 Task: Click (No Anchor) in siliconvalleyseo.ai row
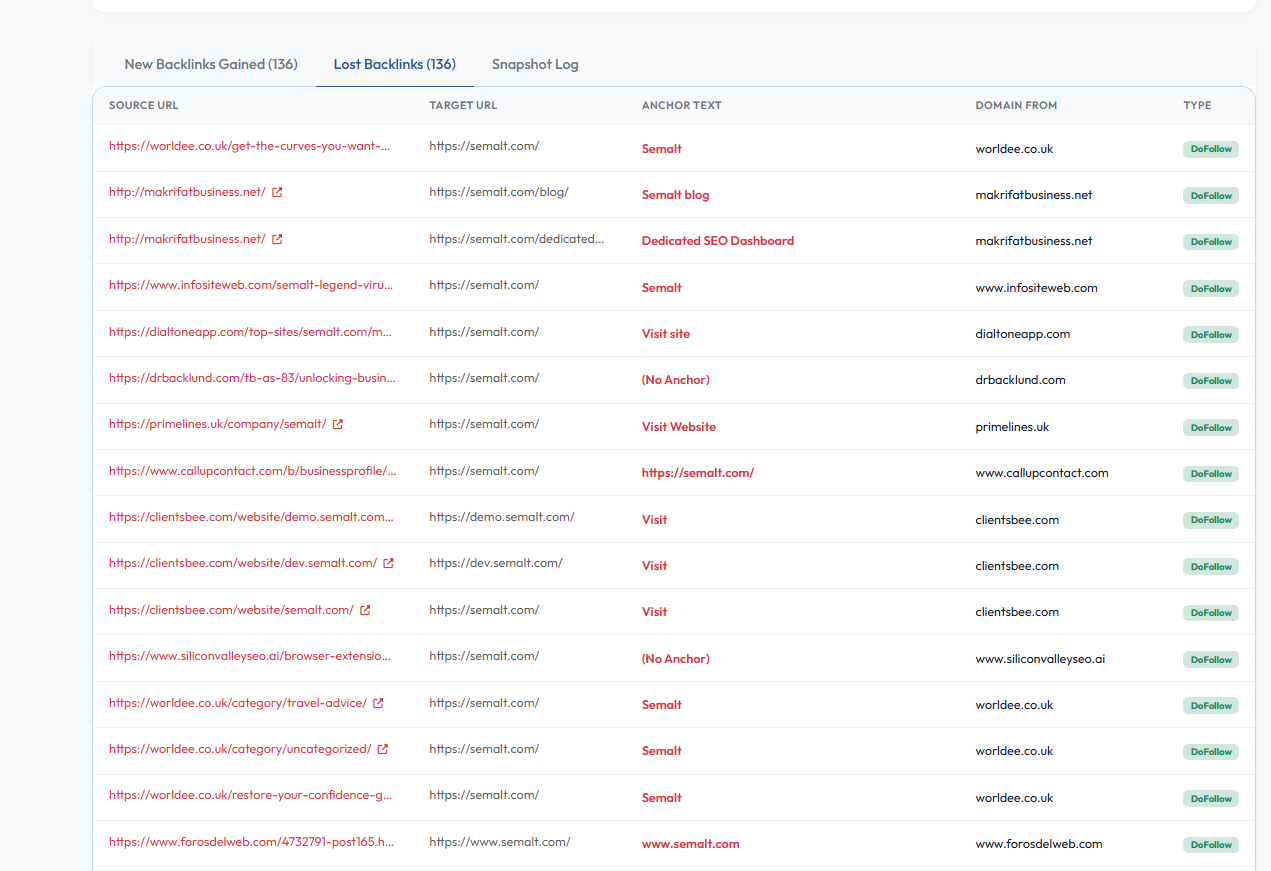tap(676, 659)
